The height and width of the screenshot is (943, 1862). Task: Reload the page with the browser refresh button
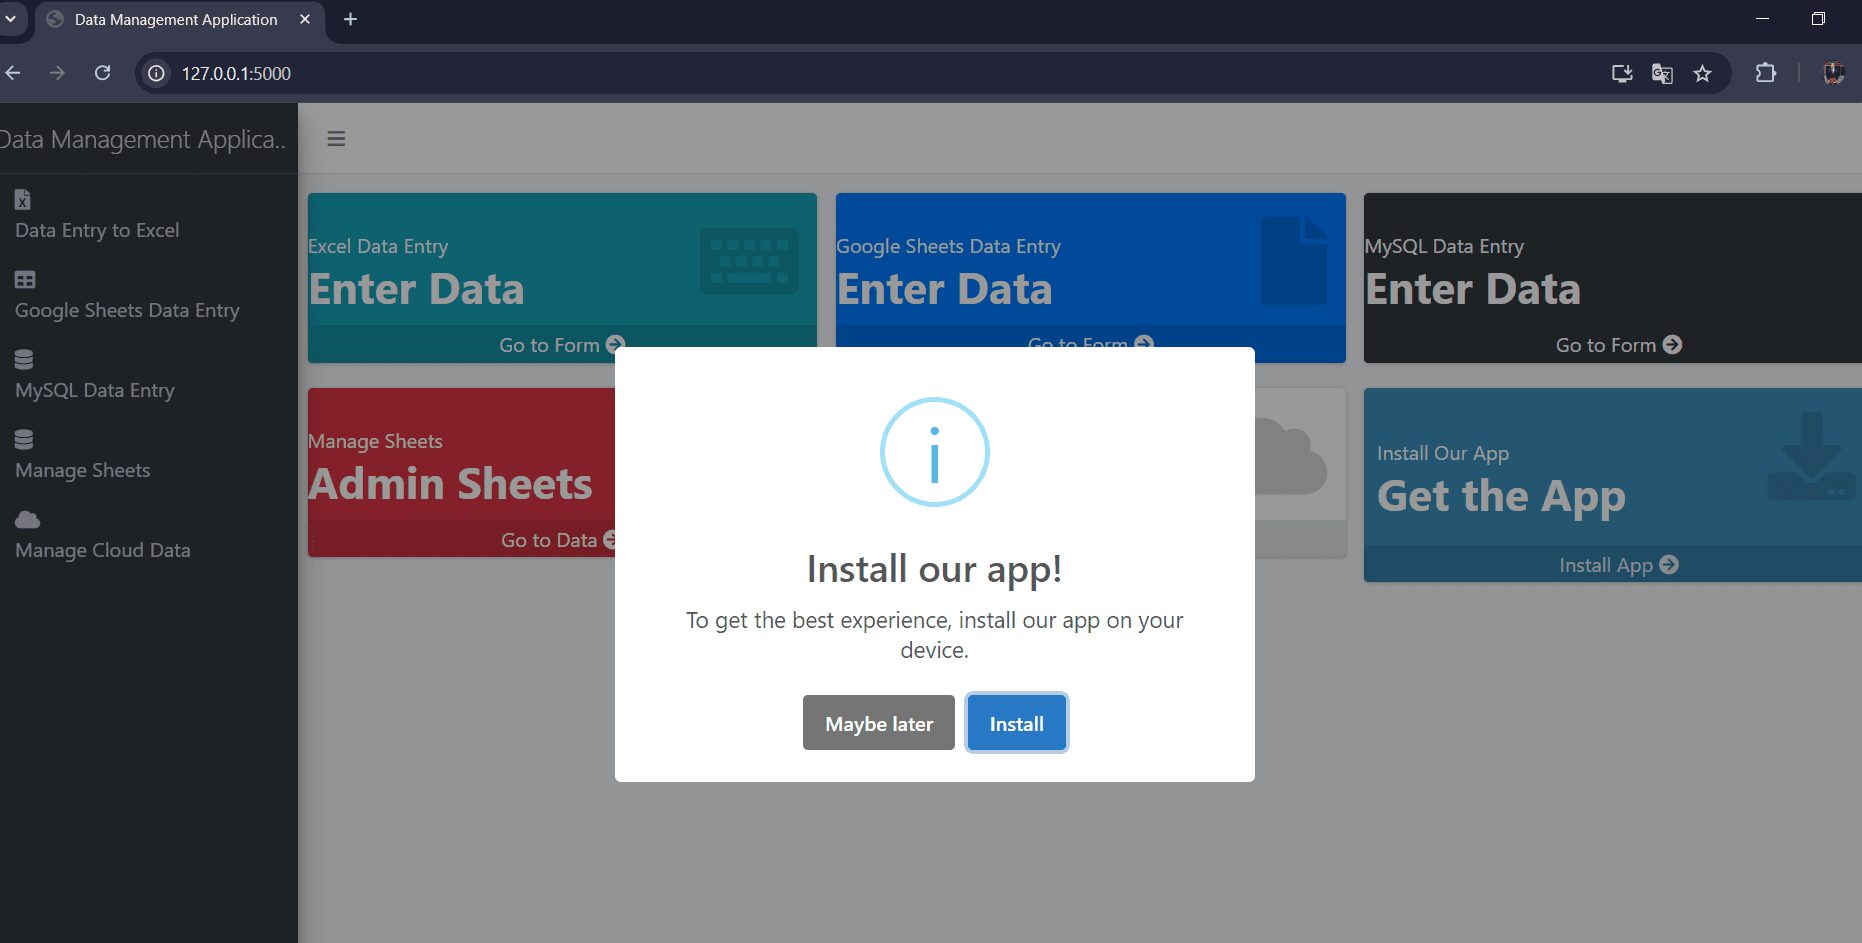pos(102,73)
